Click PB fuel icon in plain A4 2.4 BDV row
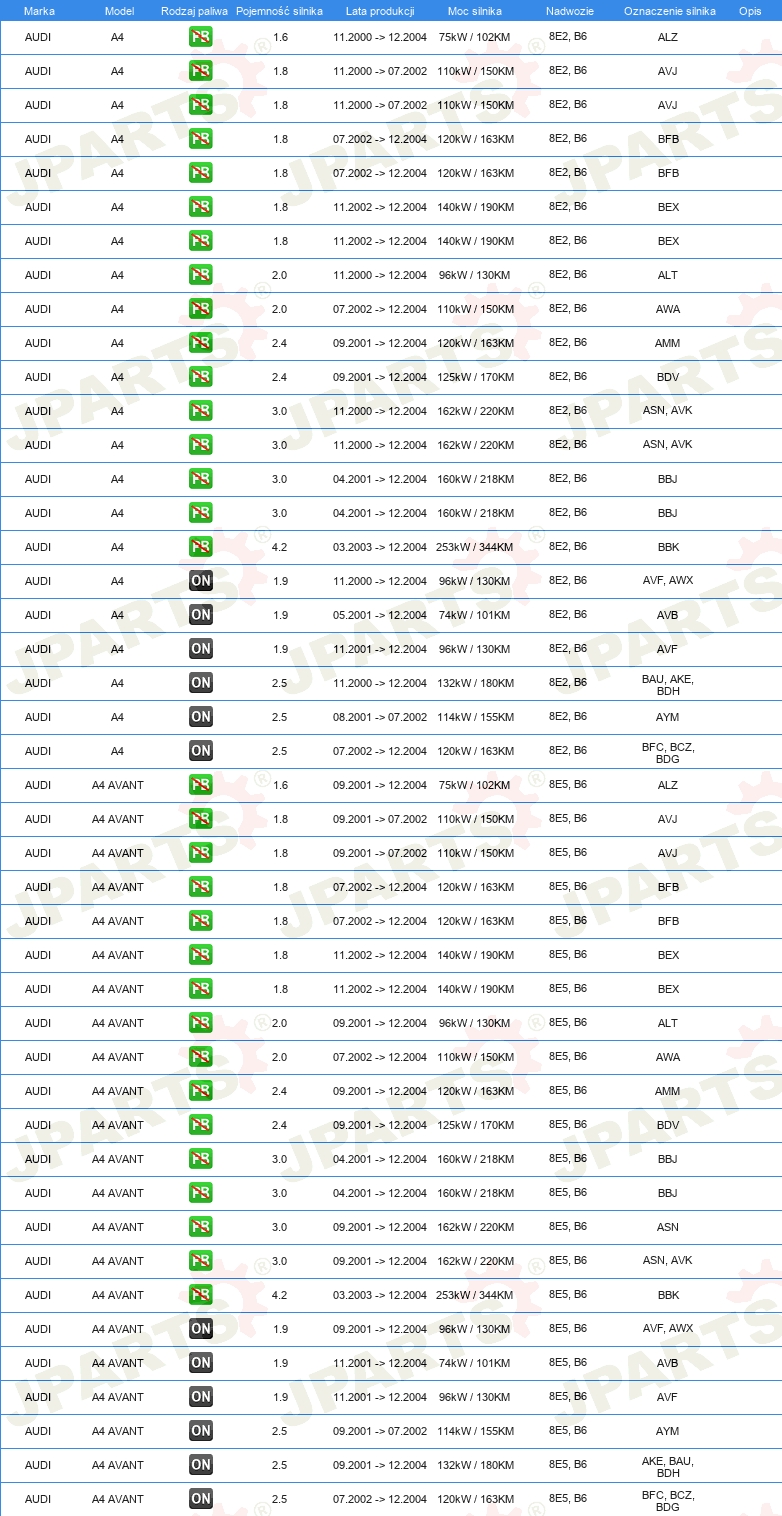Image resolution: width=782 pixels, height=1516 pixels. pyautogui.click(x=201, y=378)
